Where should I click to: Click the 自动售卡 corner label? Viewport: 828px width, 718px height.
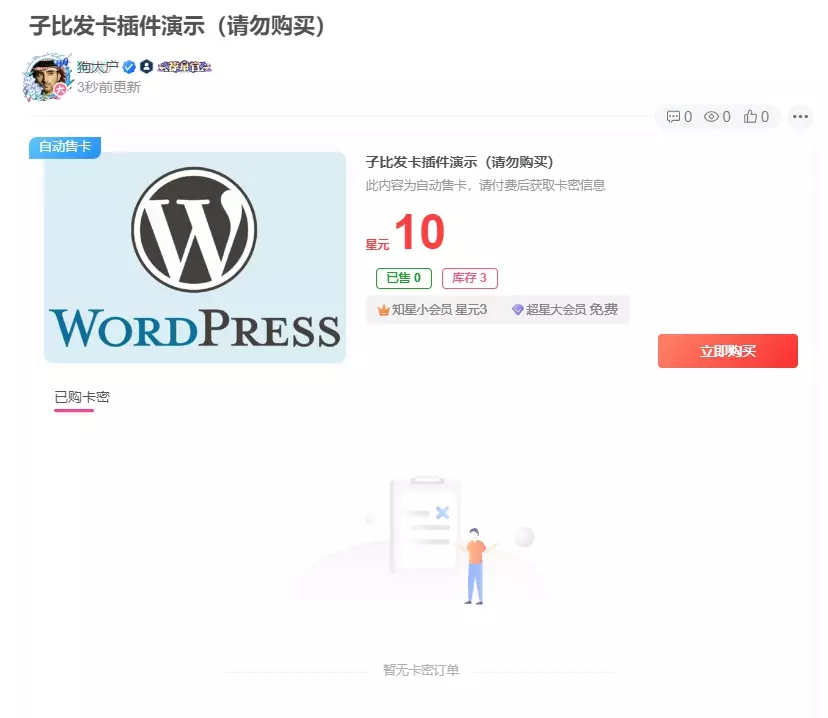(64, 146)
